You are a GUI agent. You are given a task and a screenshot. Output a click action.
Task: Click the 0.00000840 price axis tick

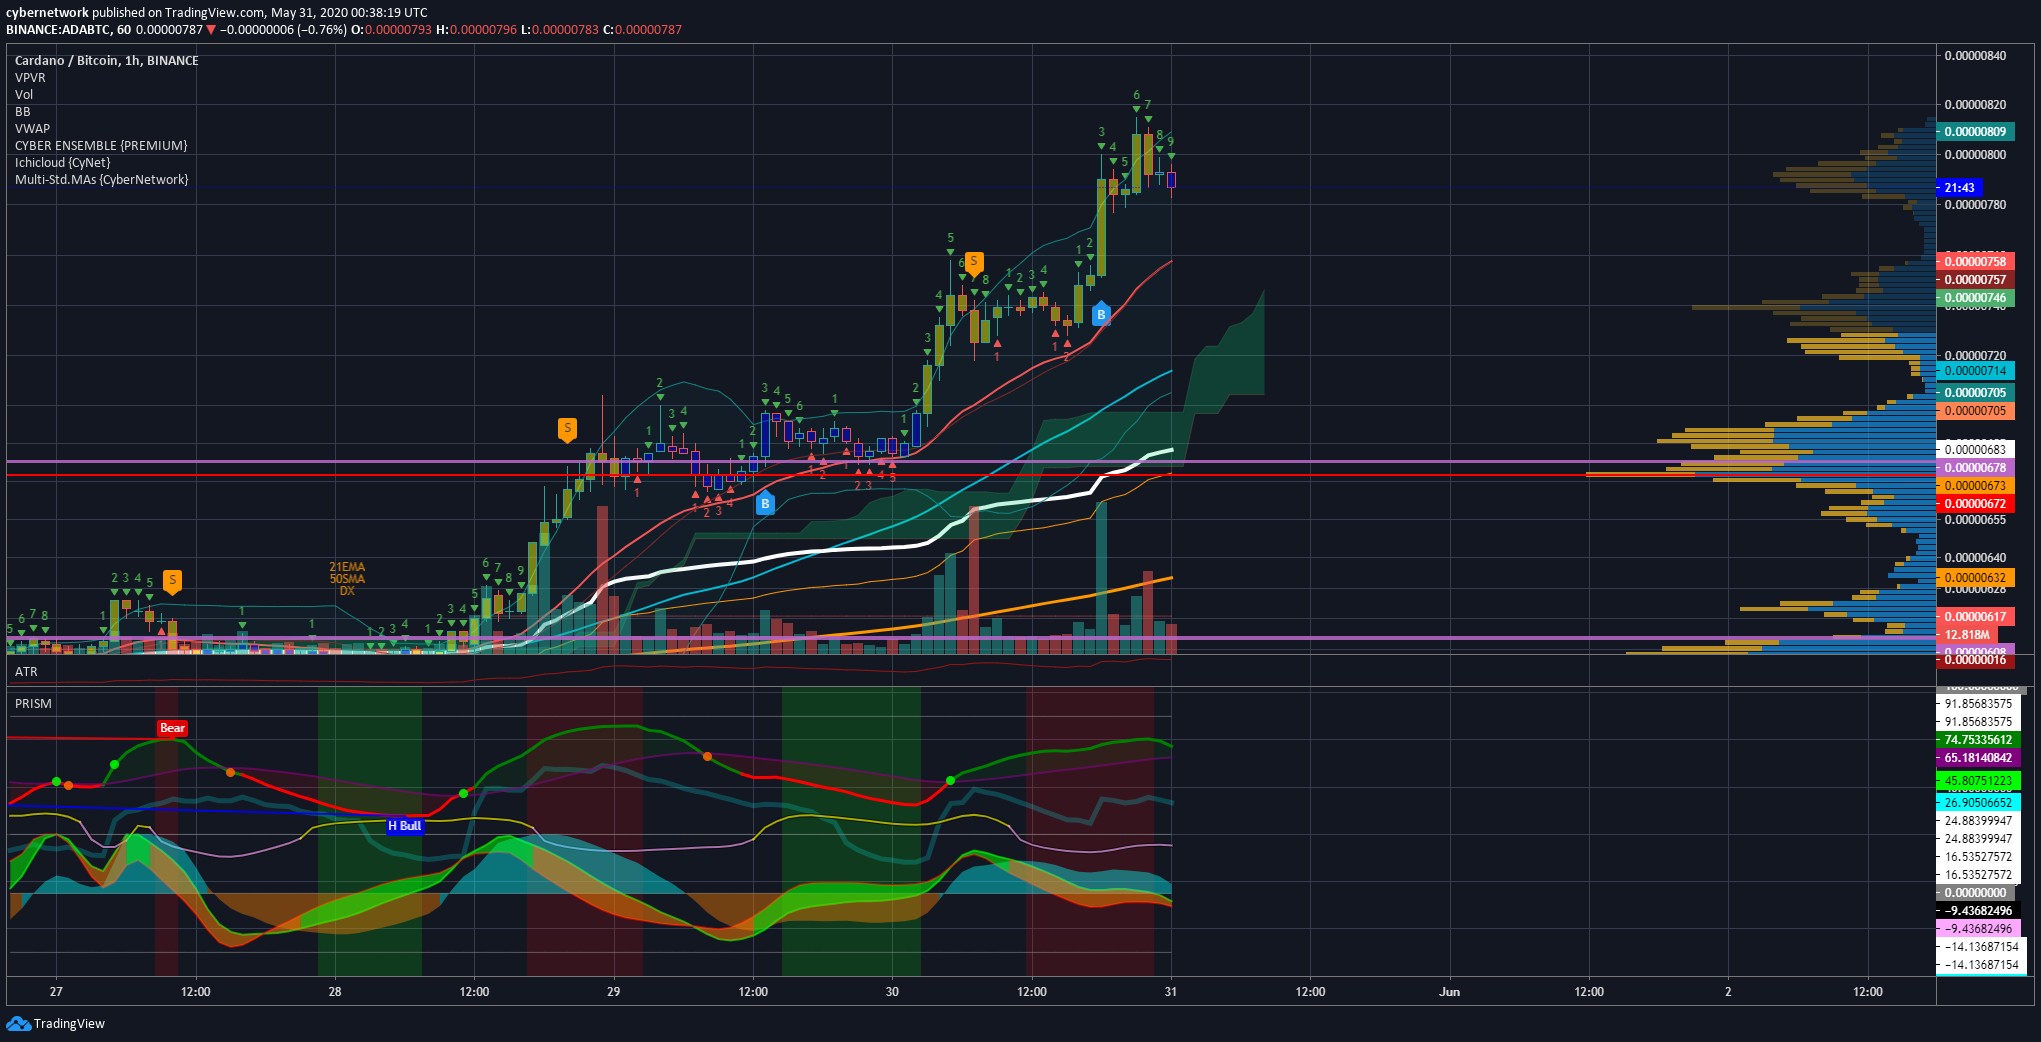pyautogui.click(x=1975, y=55)
